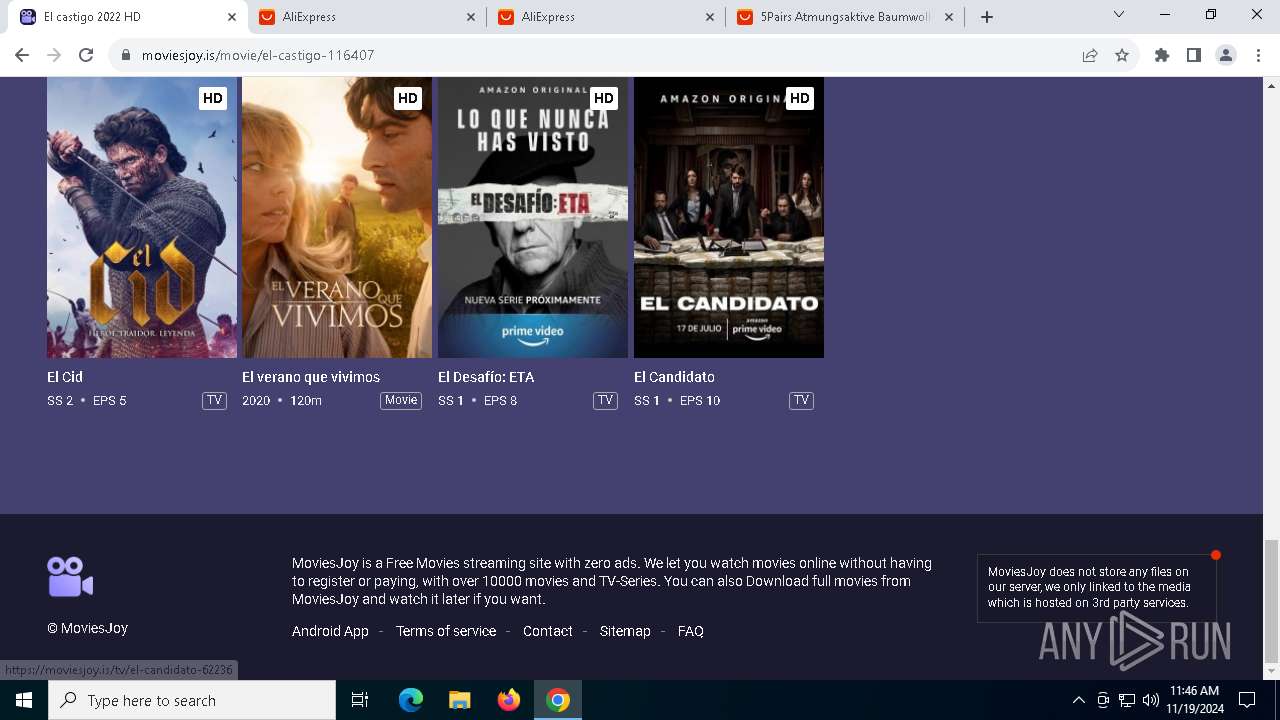The height and width of the screenshot is (720, 1280).
Task: Open the Chrome three-dot menu
Action: click(1258, 55)
